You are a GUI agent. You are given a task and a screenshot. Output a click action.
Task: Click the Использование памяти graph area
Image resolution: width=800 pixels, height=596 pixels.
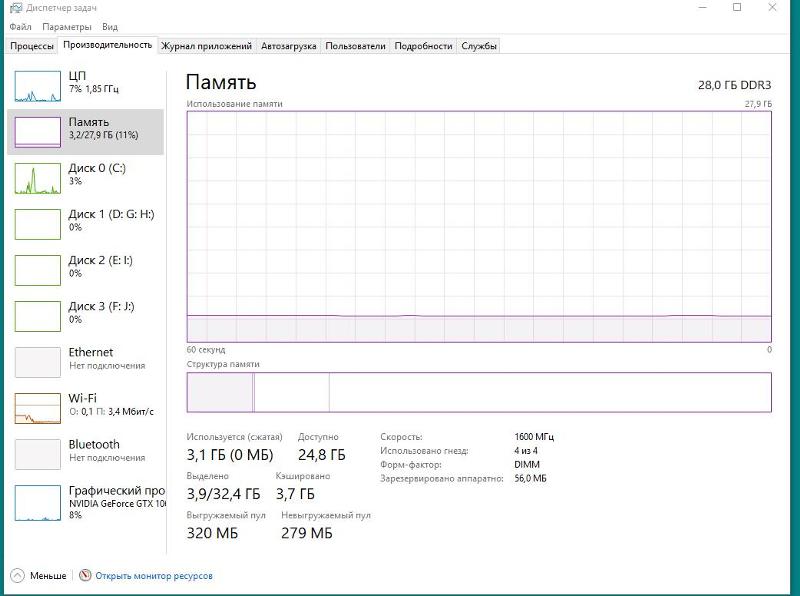(479, 227)
